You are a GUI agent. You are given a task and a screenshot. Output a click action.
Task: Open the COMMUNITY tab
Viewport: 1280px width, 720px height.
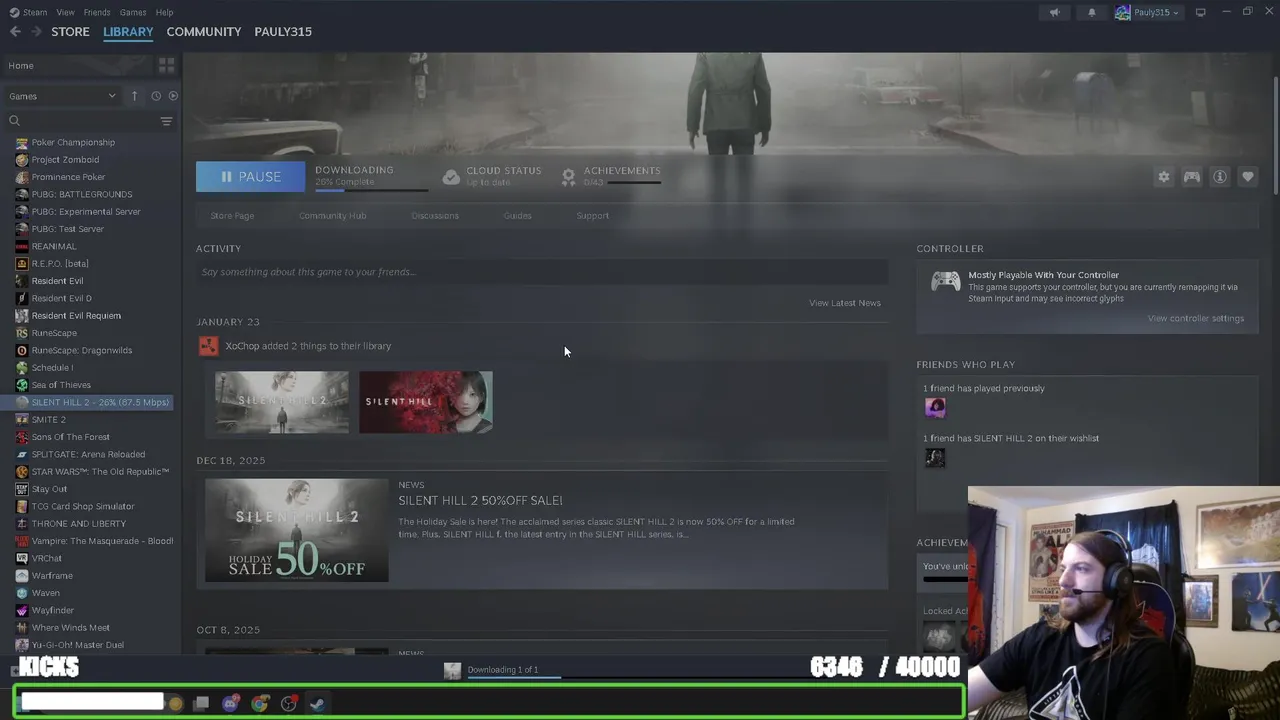tap(204, 32)
